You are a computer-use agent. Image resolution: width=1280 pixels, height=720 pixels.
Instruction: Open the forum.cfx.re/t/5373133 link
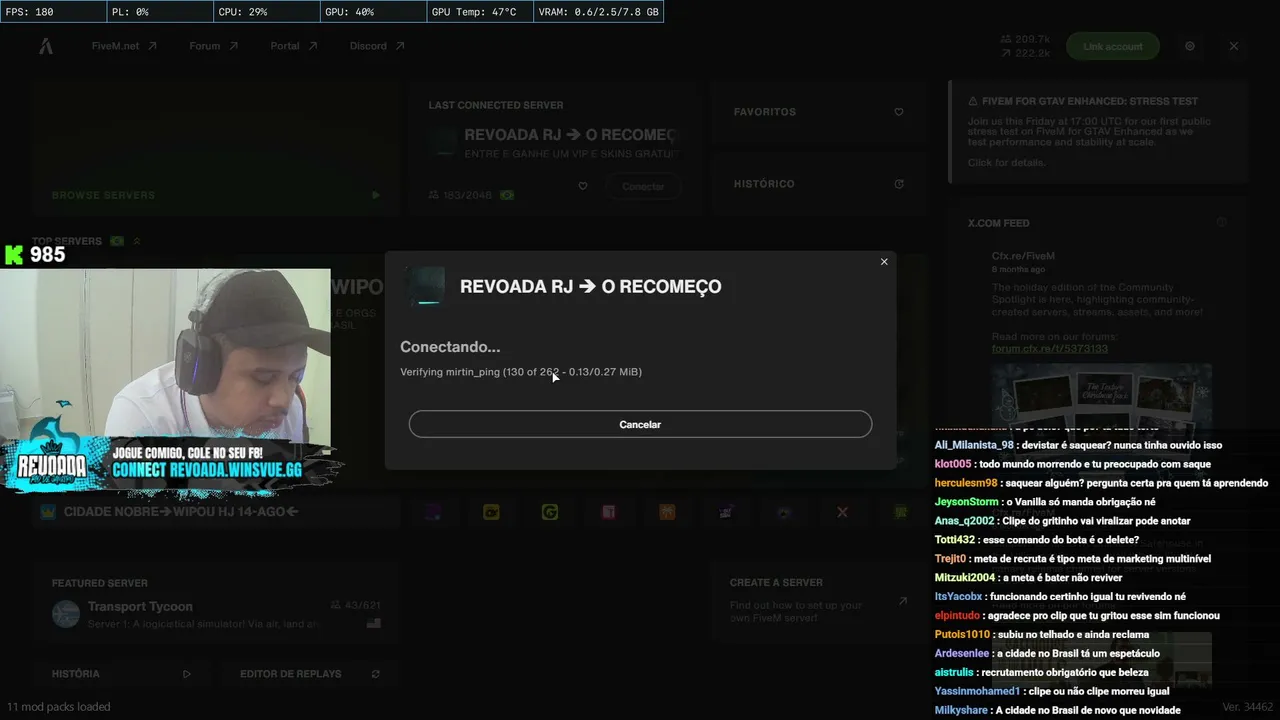click(1050, 348)
